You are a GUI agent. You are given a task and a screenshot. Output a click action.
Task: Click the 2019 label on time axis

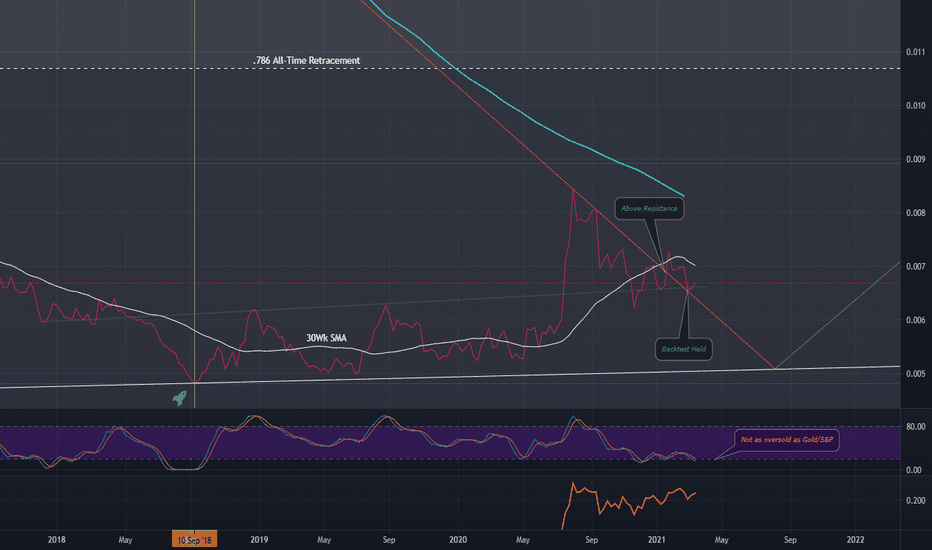[259, 540]
